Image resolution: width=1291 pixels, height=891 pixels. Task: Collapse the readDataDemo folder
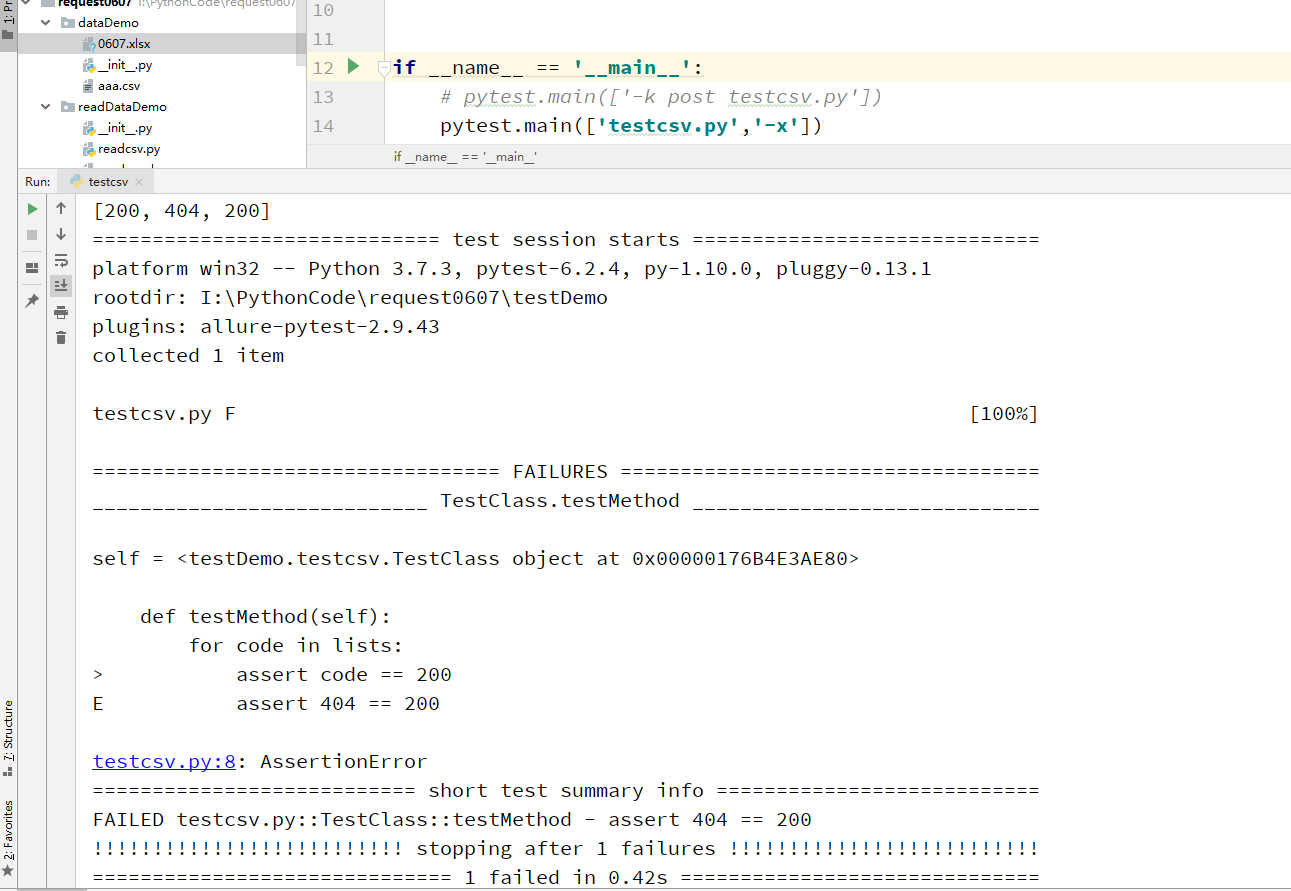coord(46,106)
